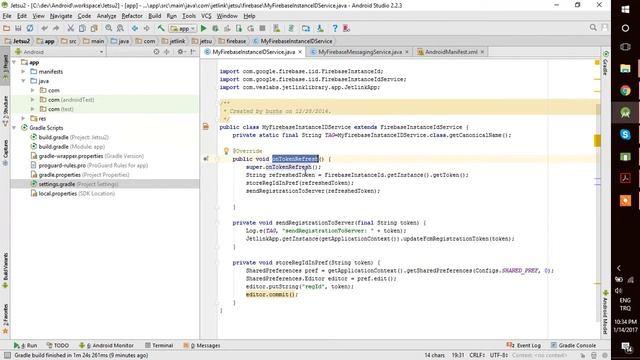
Task: Open the Navigate menu
Action: 61,16
